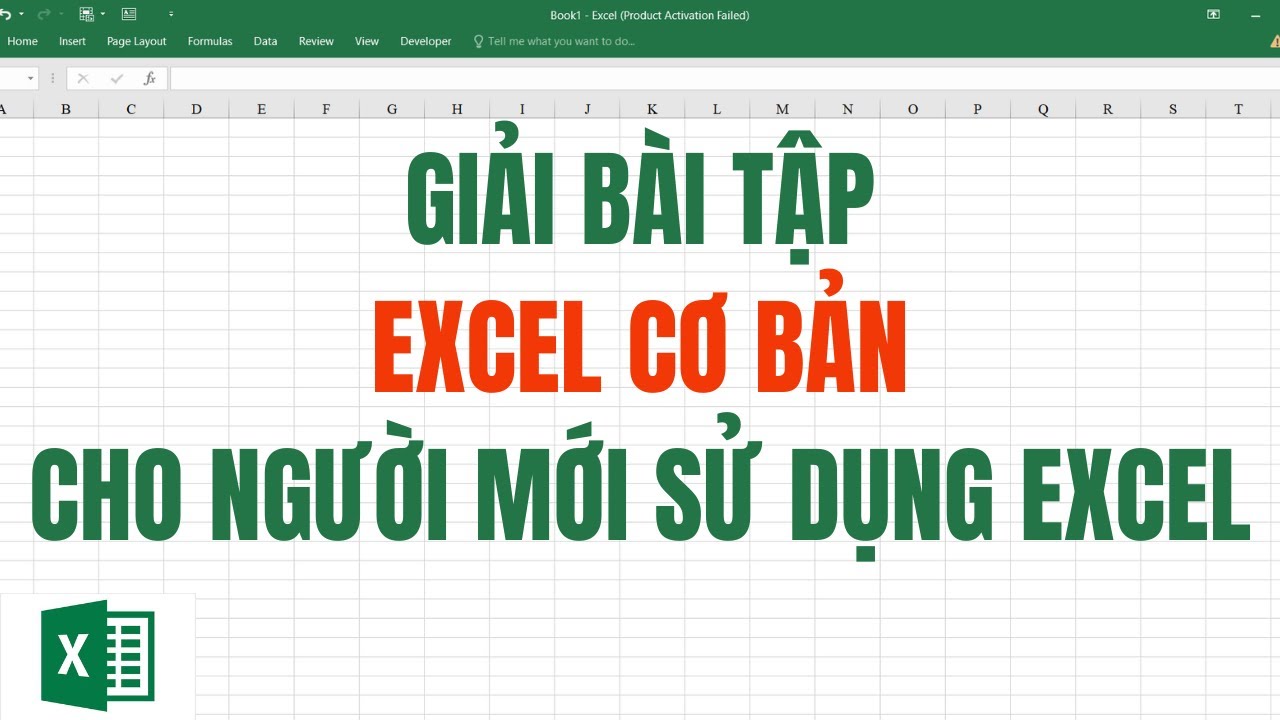Click the Redo icon in Quick Access Toolbar

pos(44,14)
